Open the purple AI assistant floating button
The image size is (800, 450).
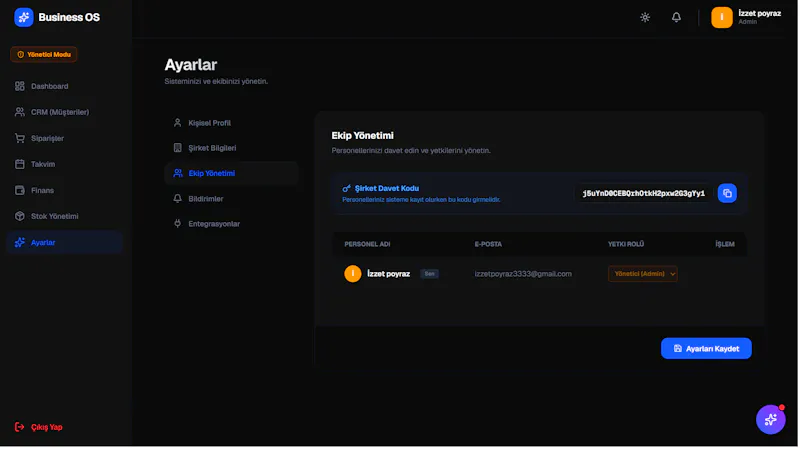click(772, 420)
